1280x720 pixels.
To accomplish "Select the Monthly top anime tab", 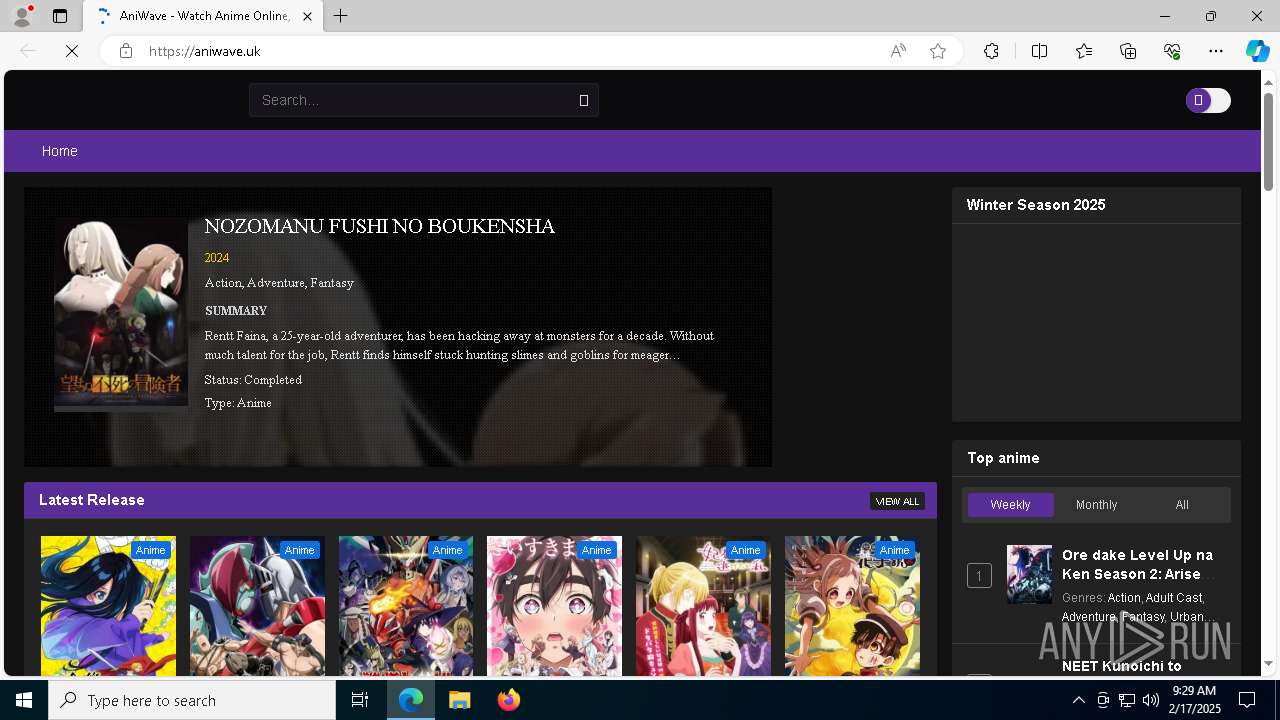I will 1096,505.
